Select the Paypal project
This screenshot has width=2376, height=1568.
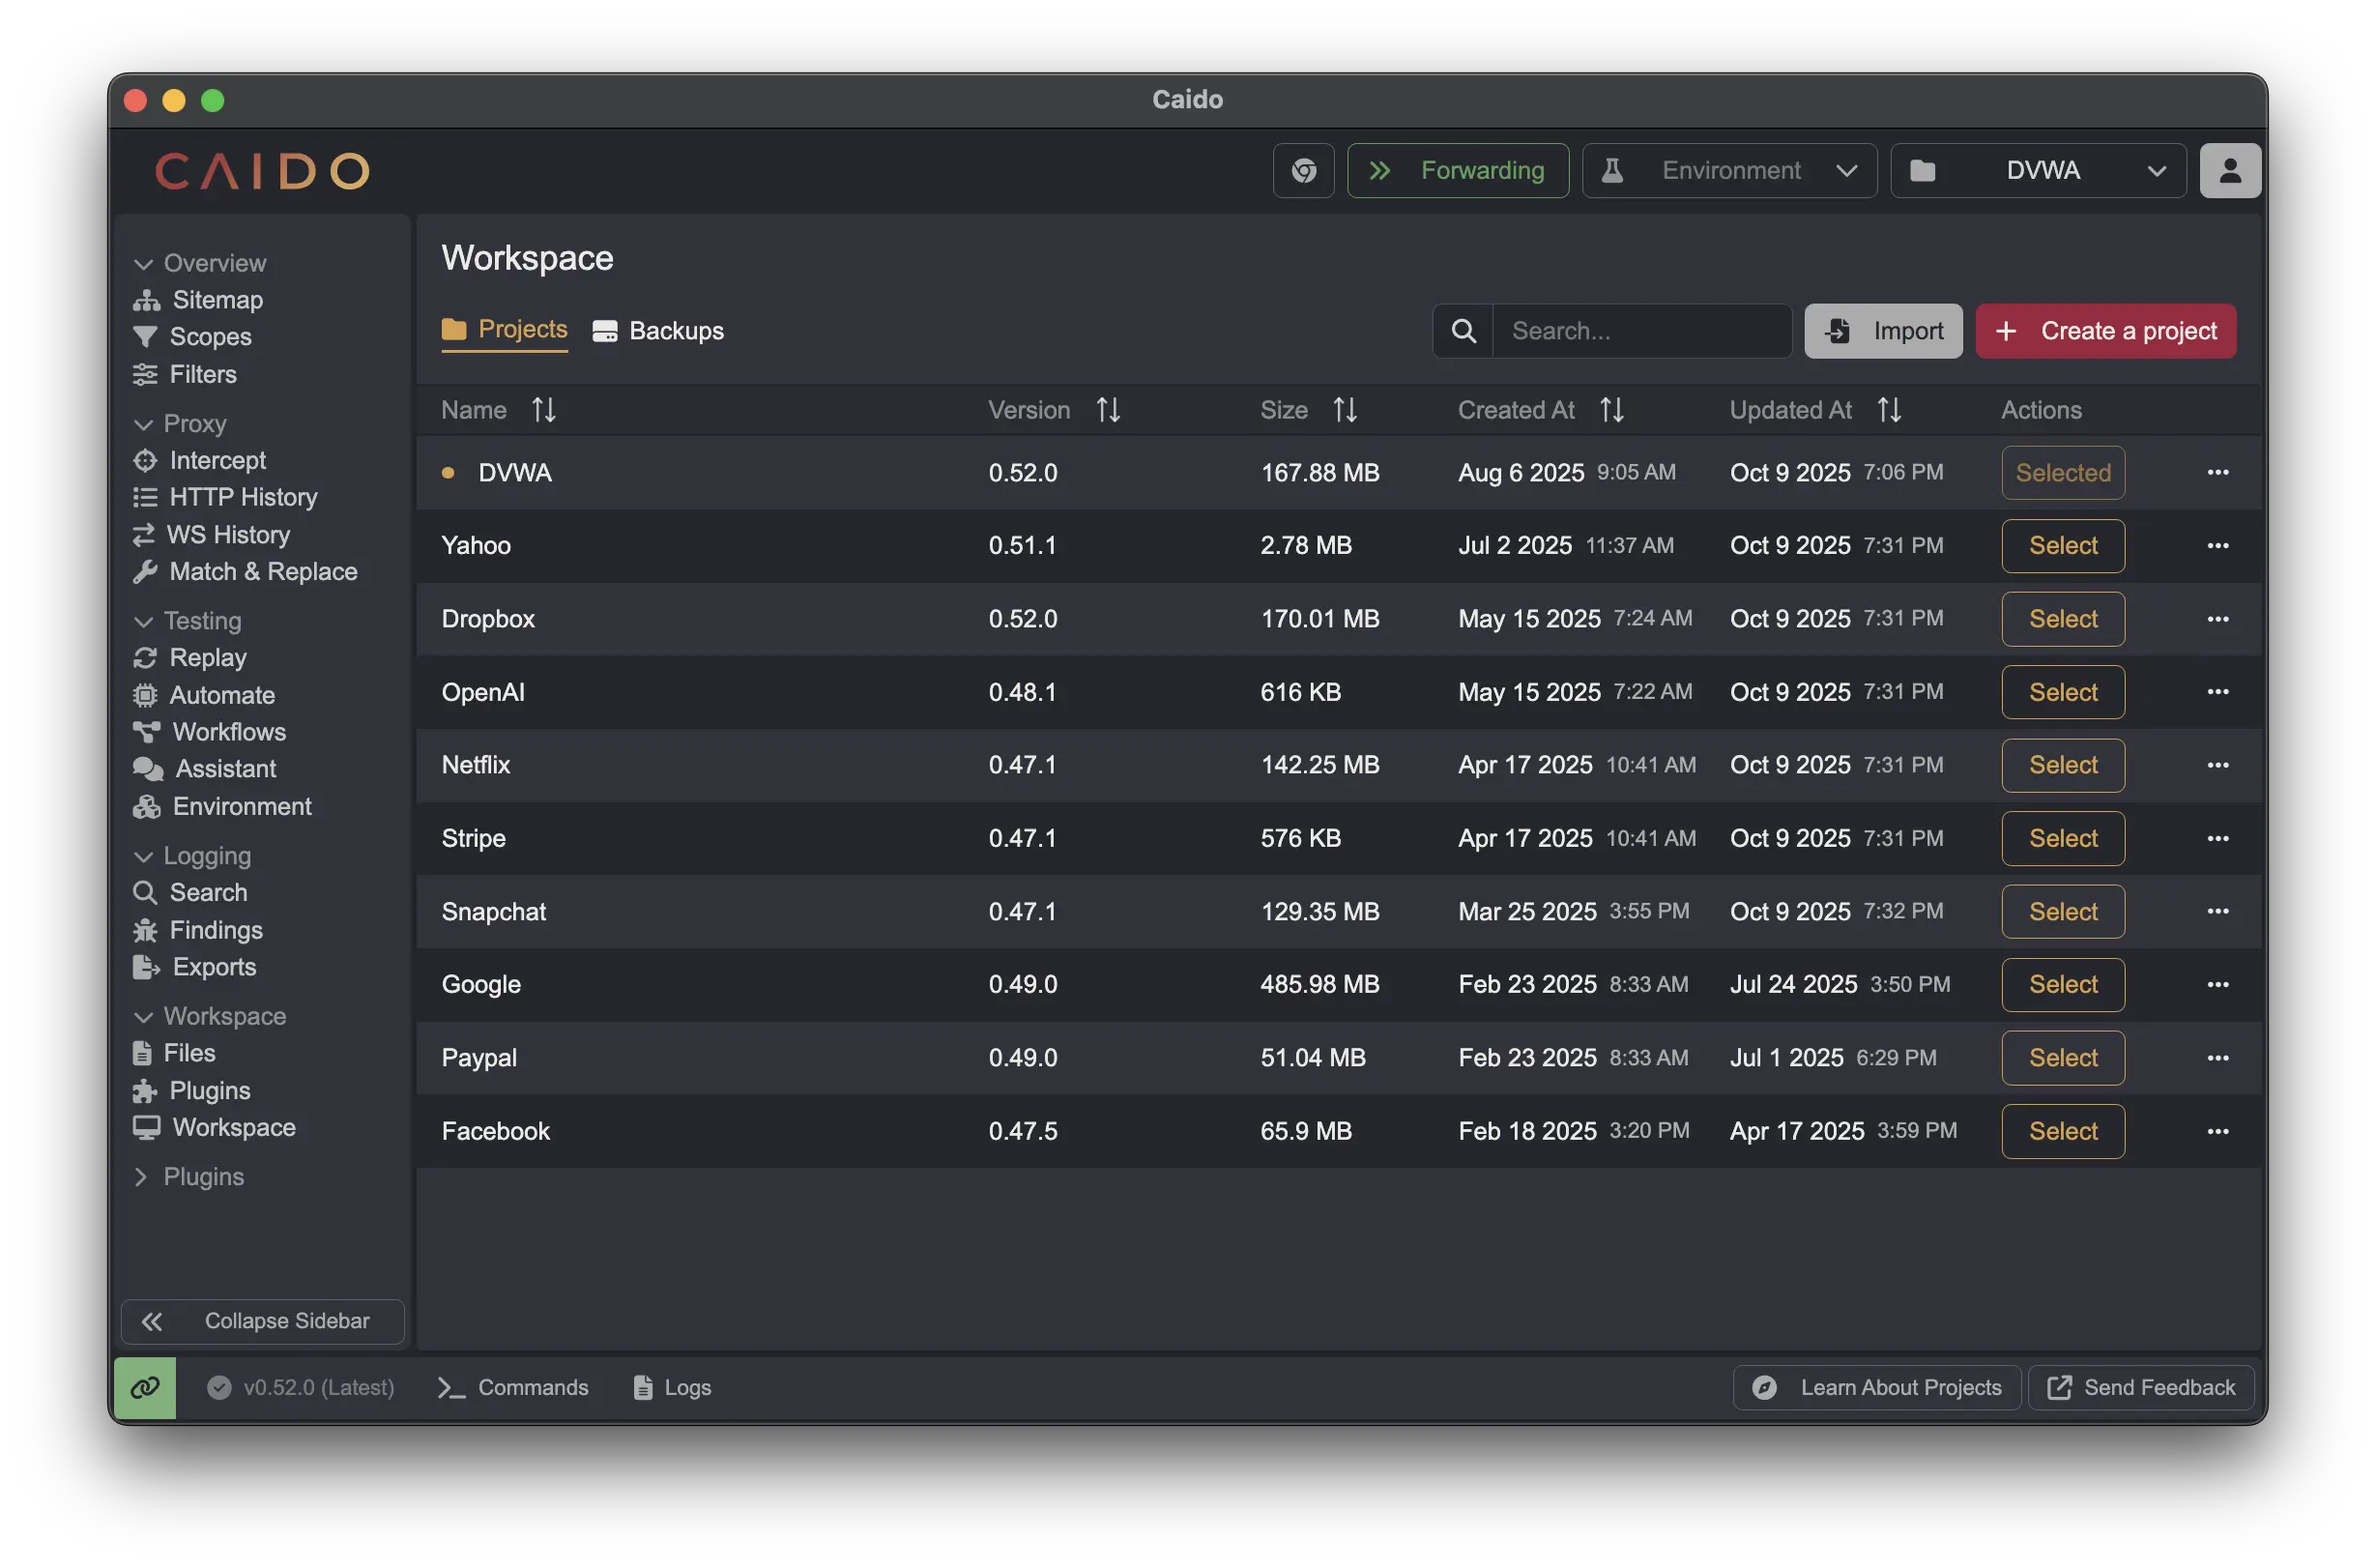click(x=2063, y=1058)
